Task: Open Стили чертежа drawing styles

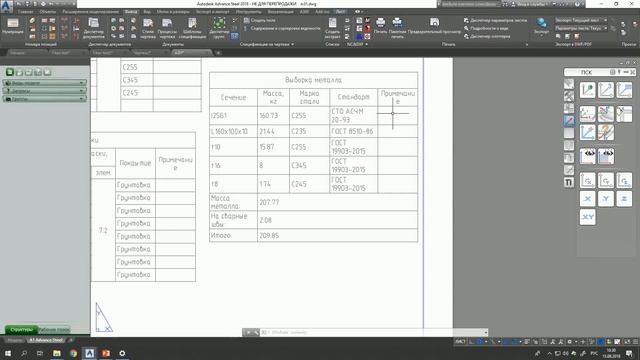Action: [x=148, y=28]
